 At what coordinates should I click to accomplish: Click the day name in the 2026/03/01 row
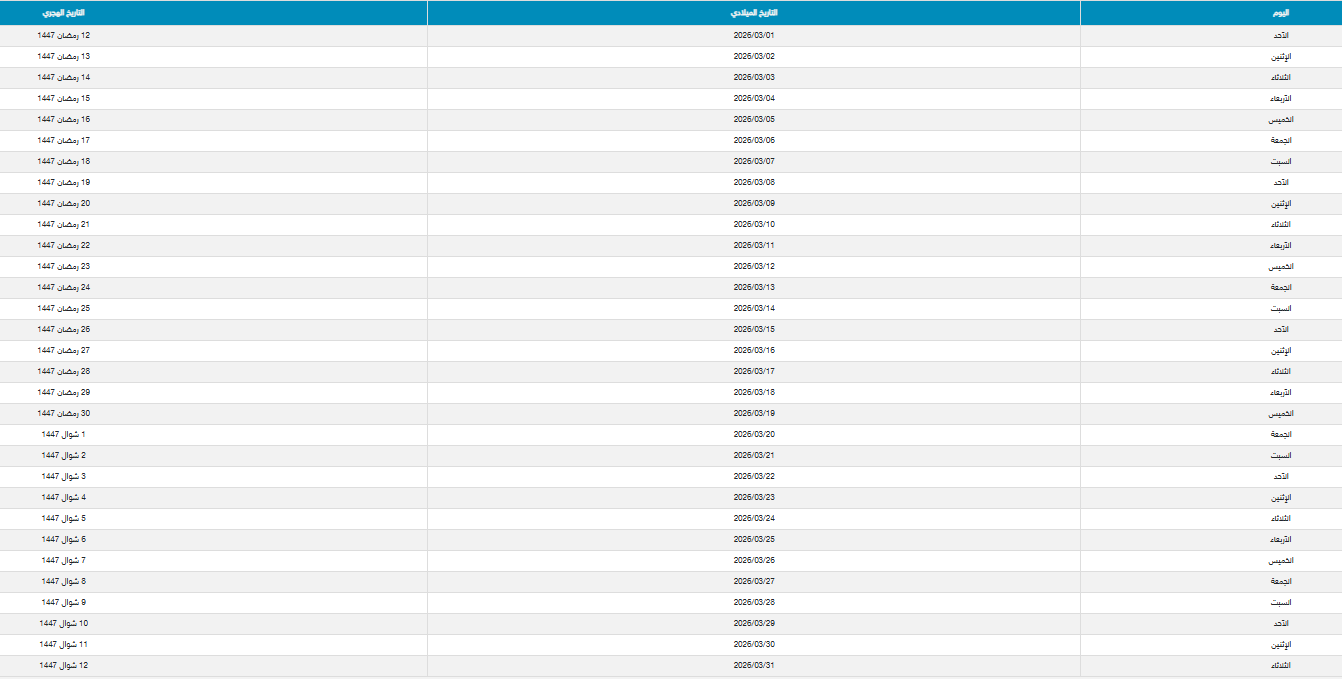click(x=1279, y=35)
